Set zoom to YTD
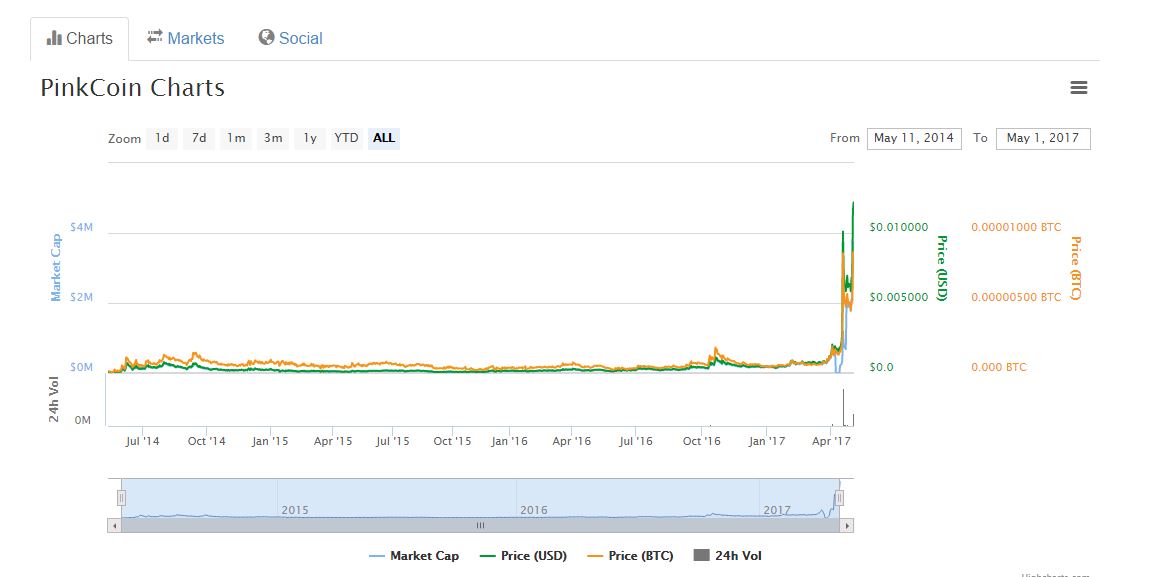 (x=346, y=138)
